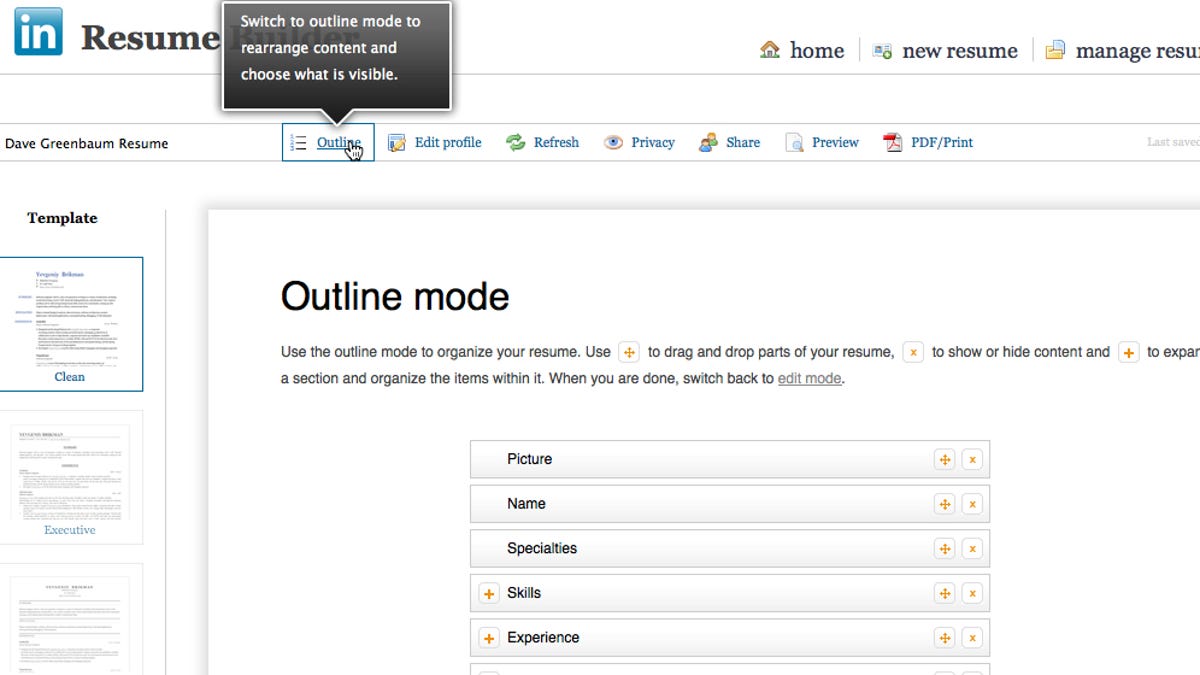Screen dimensions: 1200x675
Task: Click the Refresh text button
Action: pyautogui.click(x=556, y=143)
